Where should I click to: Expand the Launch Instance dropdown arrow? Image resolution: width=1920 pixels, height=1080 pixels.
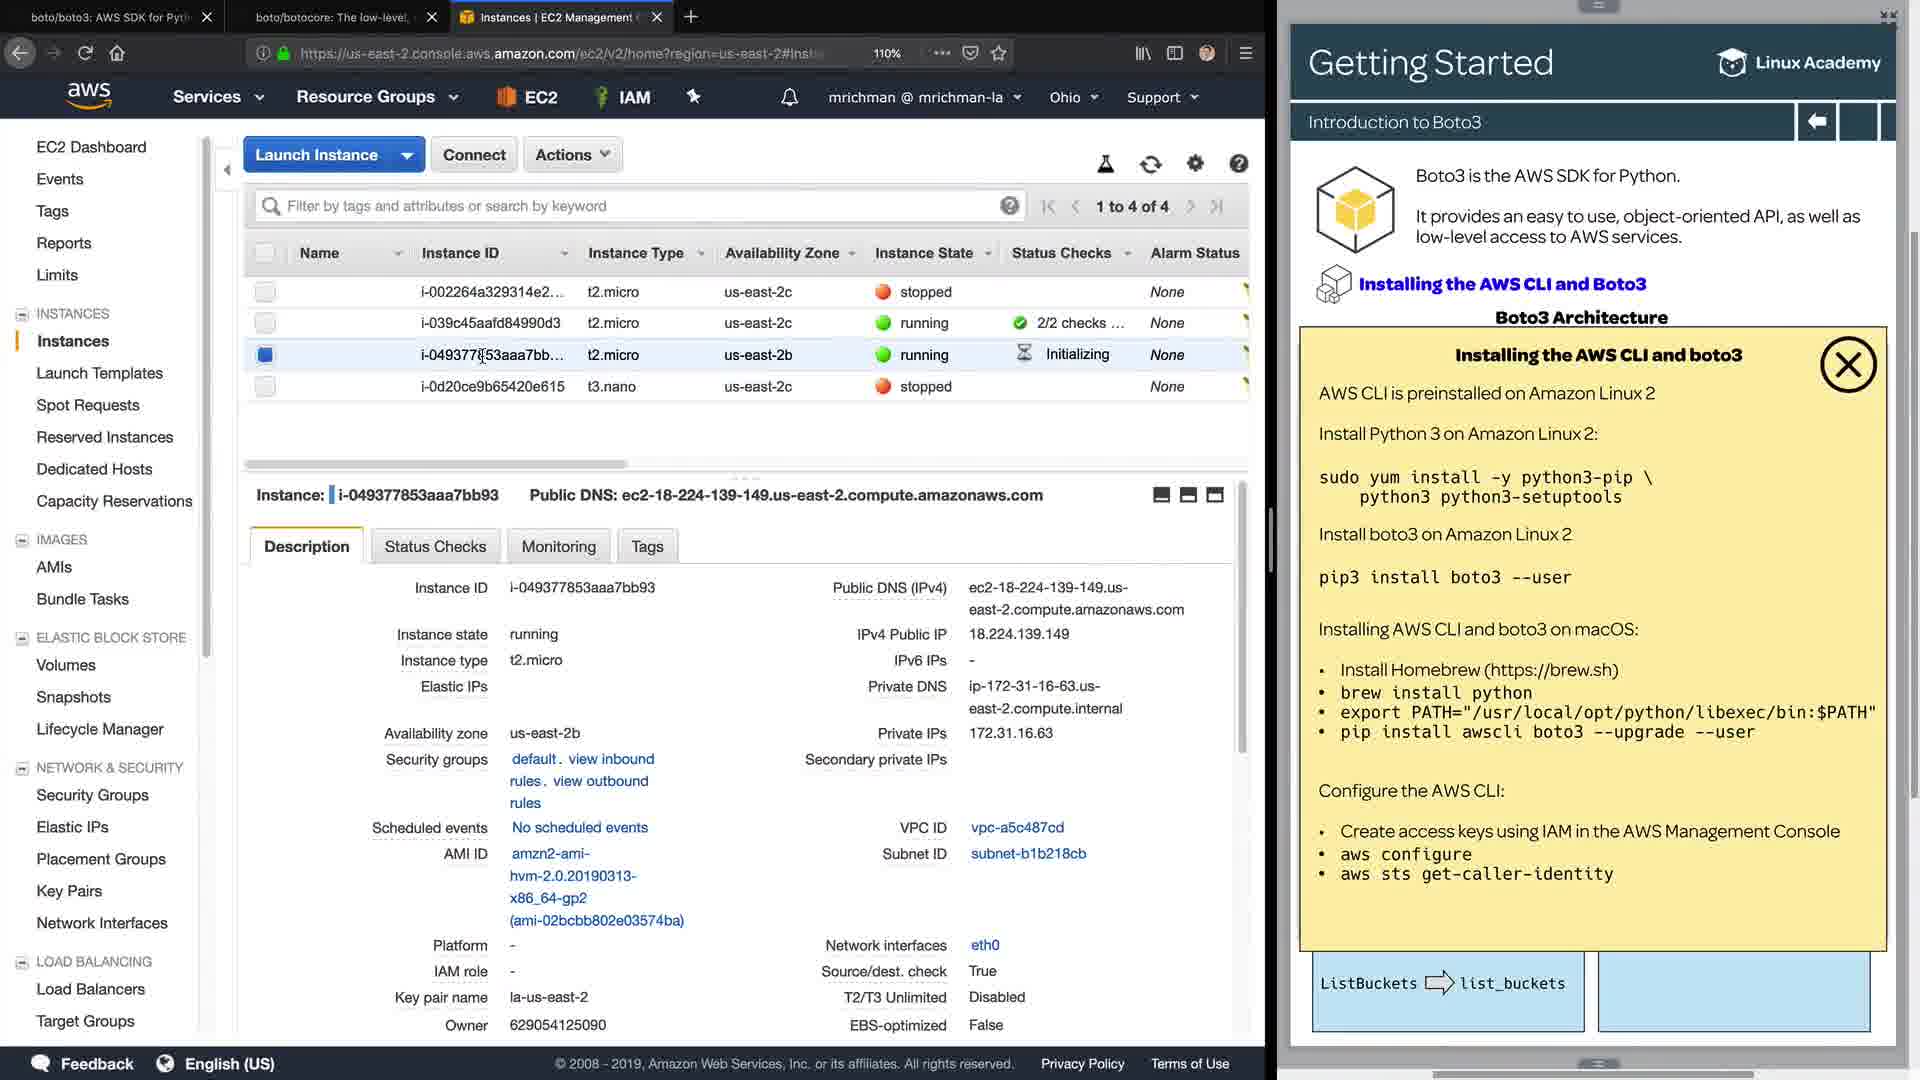tap(407, 156)
